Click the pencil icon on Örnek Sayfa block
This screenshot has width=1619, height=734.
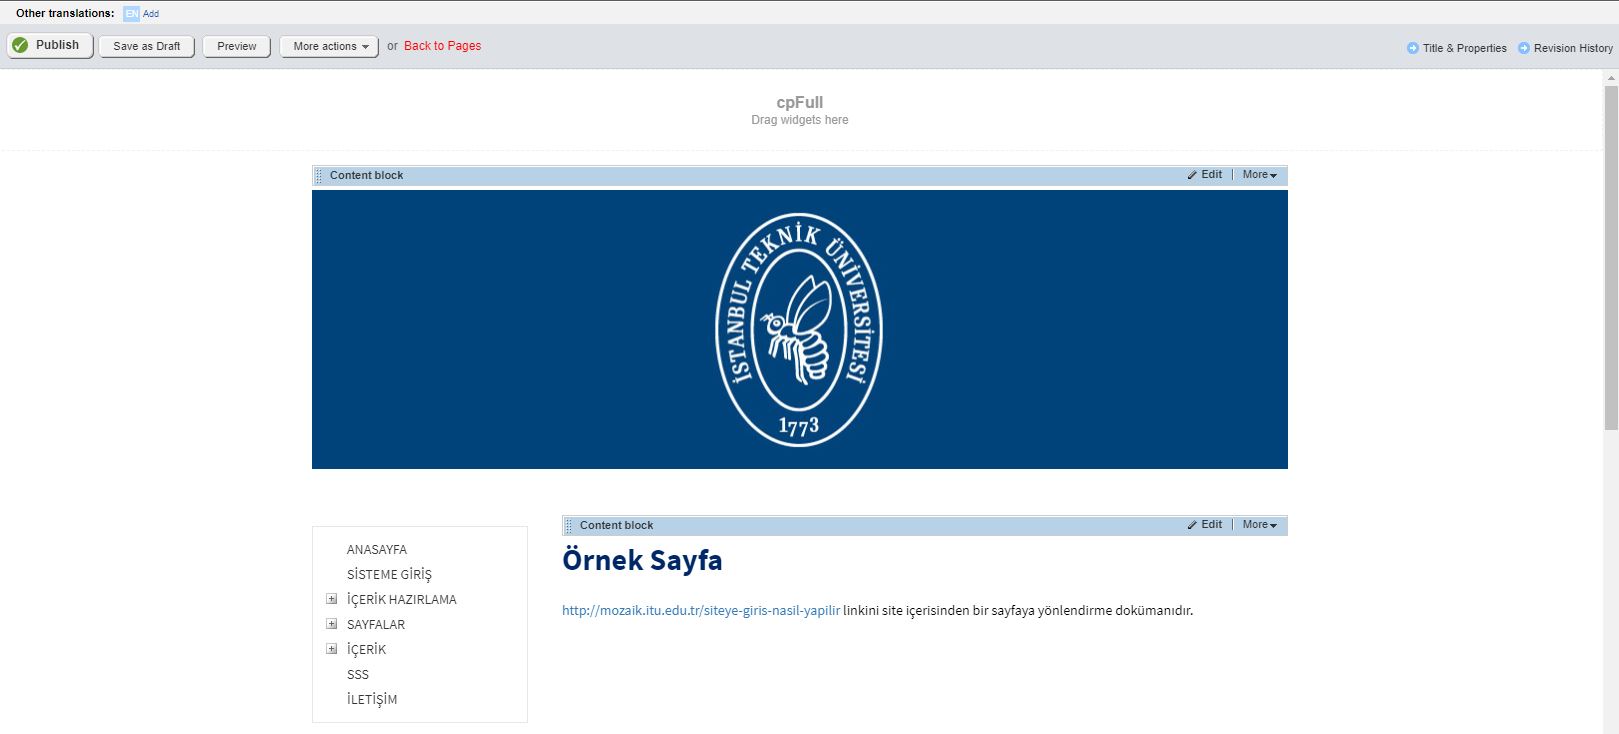[1192, 525]
